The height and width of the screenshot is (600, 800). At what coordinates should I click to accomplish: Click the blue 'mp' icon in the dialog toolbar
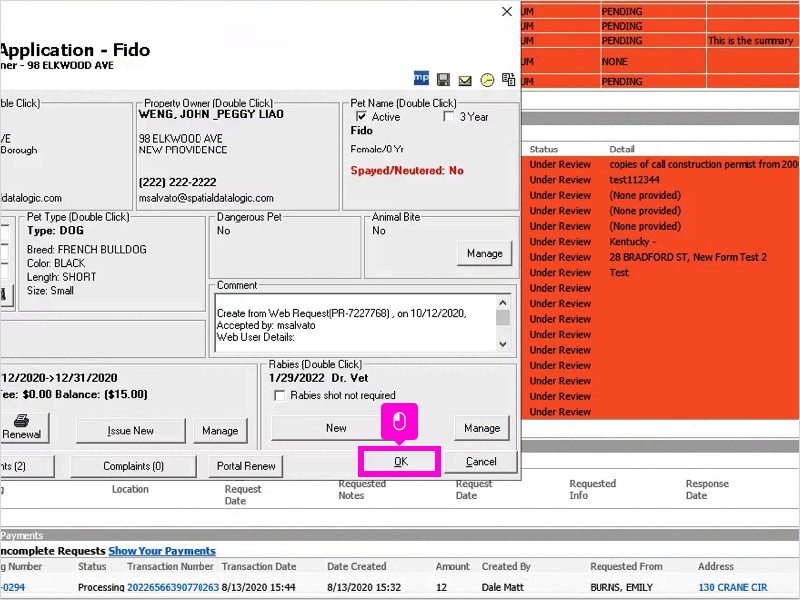click(421, 78)
